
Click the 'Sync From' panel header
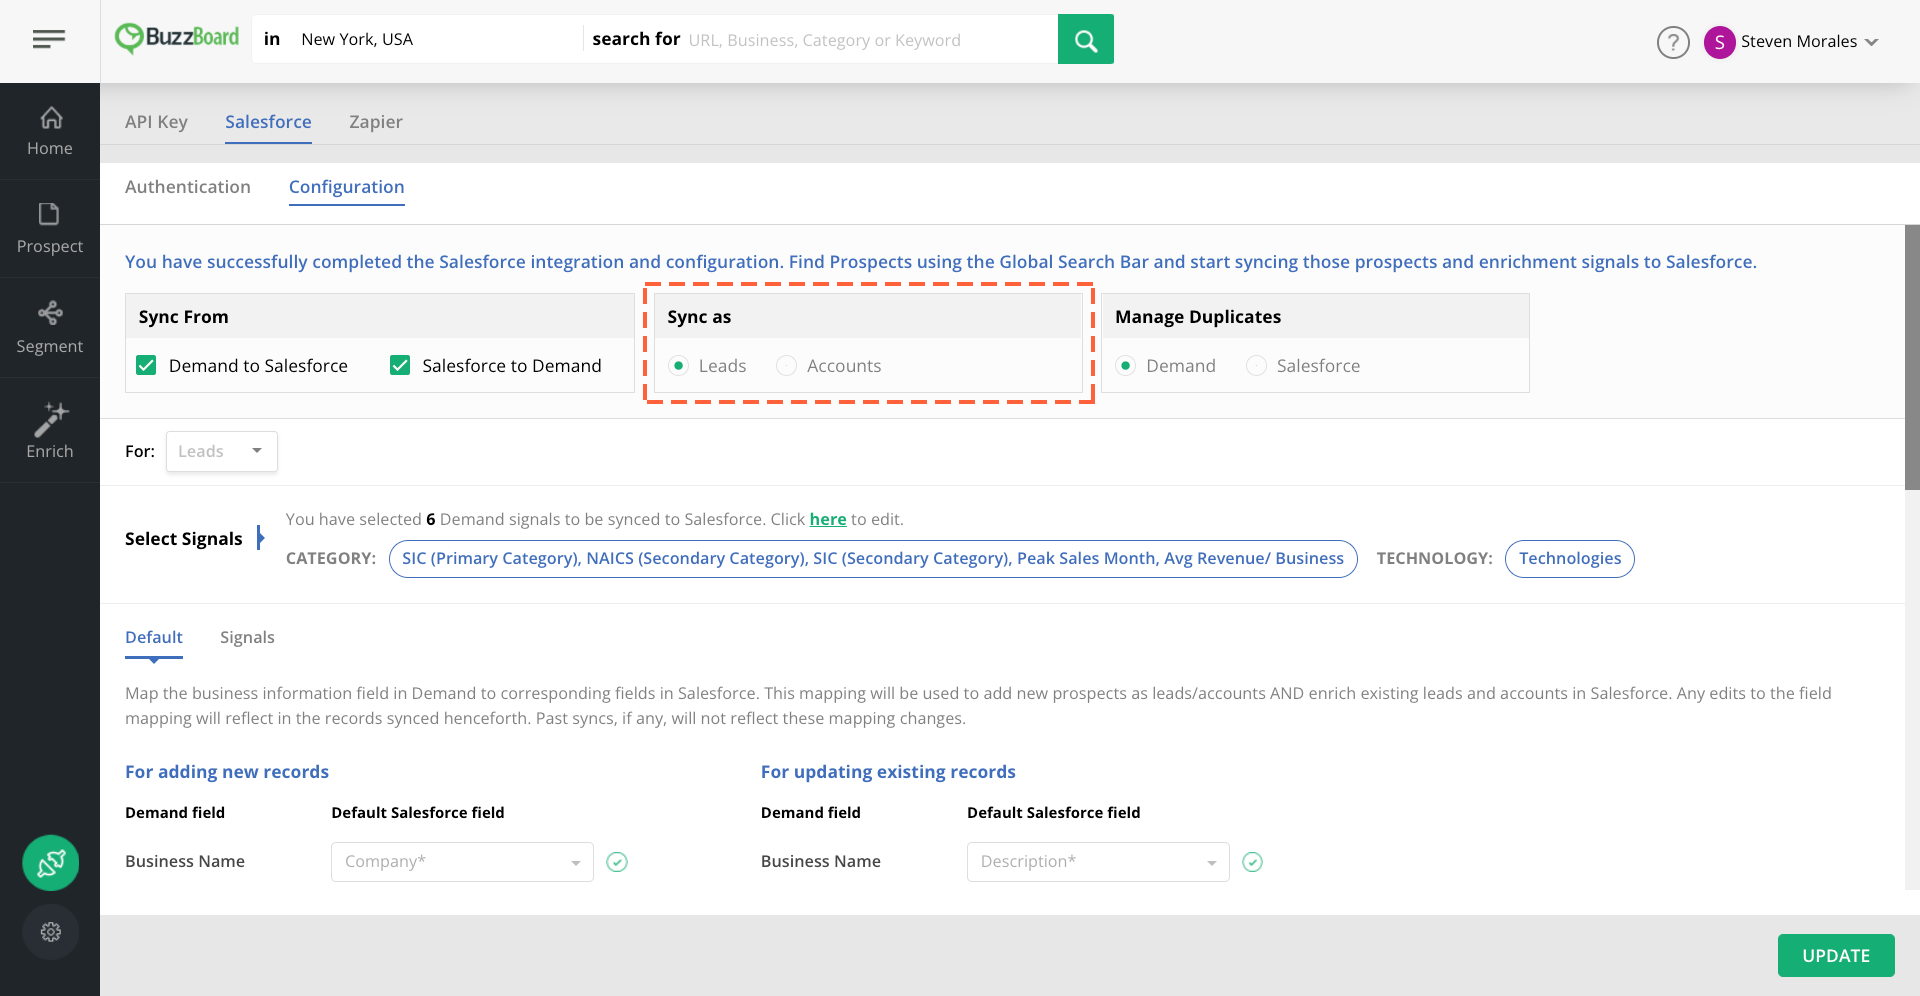pyautogui.click(x=380, y=316)
